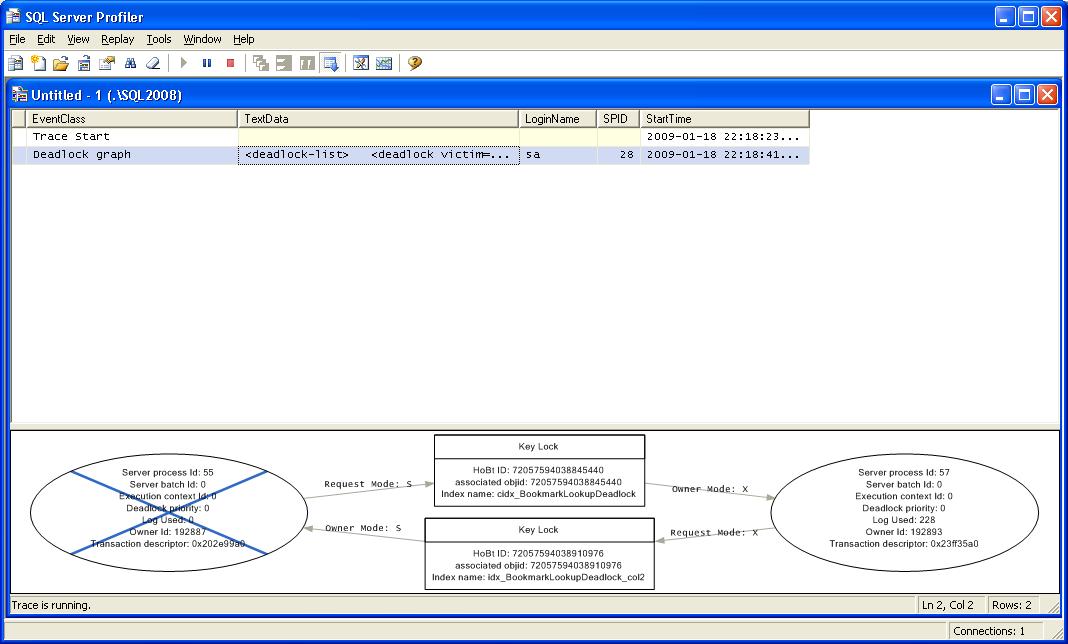This screenshot has width=1068, height=644.
Task: Maximize the Untitled - 1 trace window
Action: coord(1024,95)
